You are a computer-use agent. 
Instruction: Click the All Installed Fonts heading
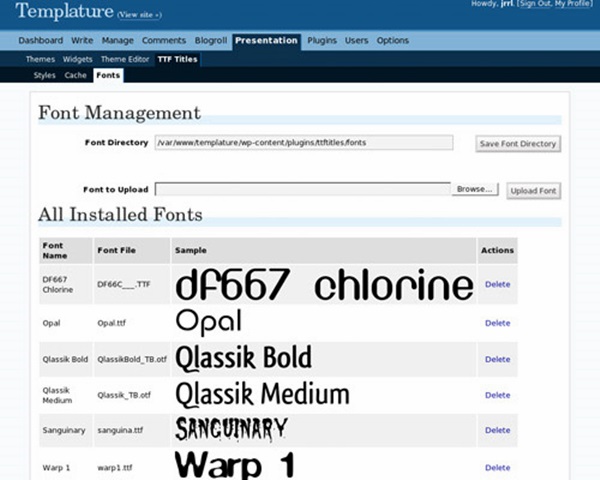pyautogui.click(x=120, y=214)
